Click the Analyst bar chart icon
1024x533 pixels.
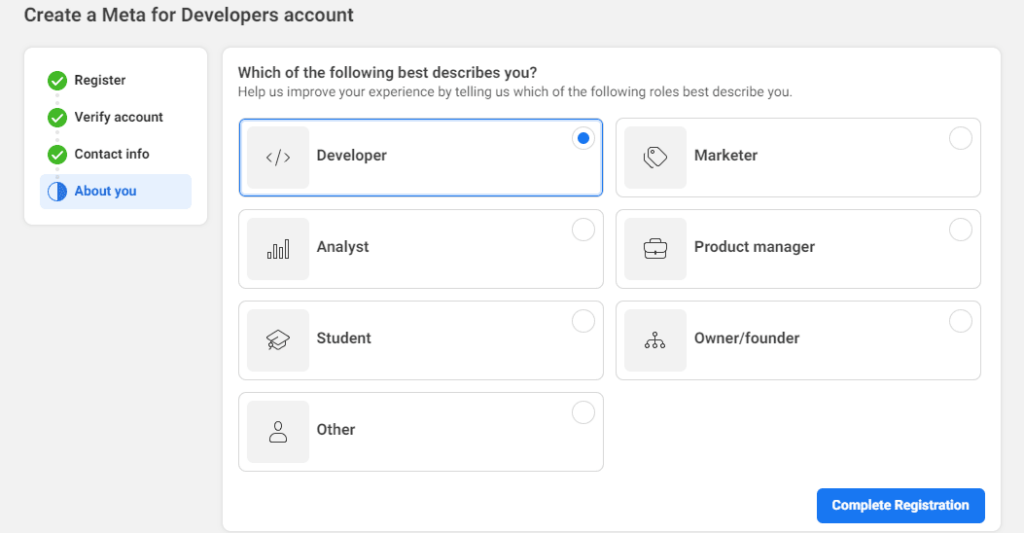pos(278,249)
